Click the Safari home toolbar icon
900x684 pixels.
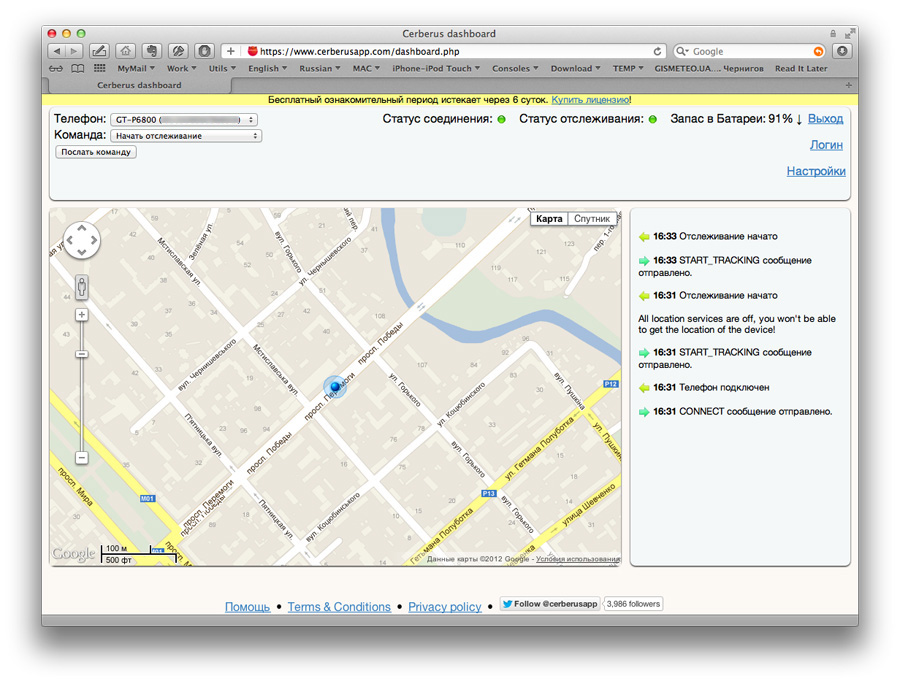pyautogui.click(x=125, y=51)
